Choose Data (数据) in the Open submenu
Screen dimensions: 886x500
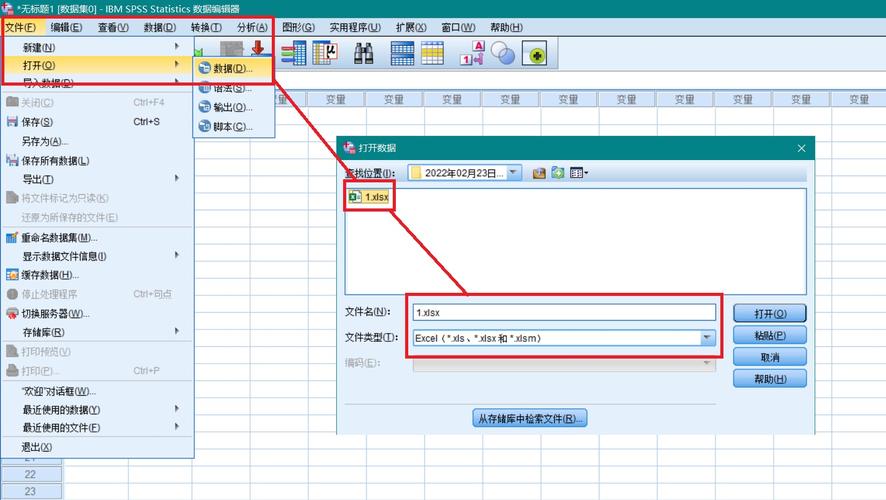(x=234, y=68)
